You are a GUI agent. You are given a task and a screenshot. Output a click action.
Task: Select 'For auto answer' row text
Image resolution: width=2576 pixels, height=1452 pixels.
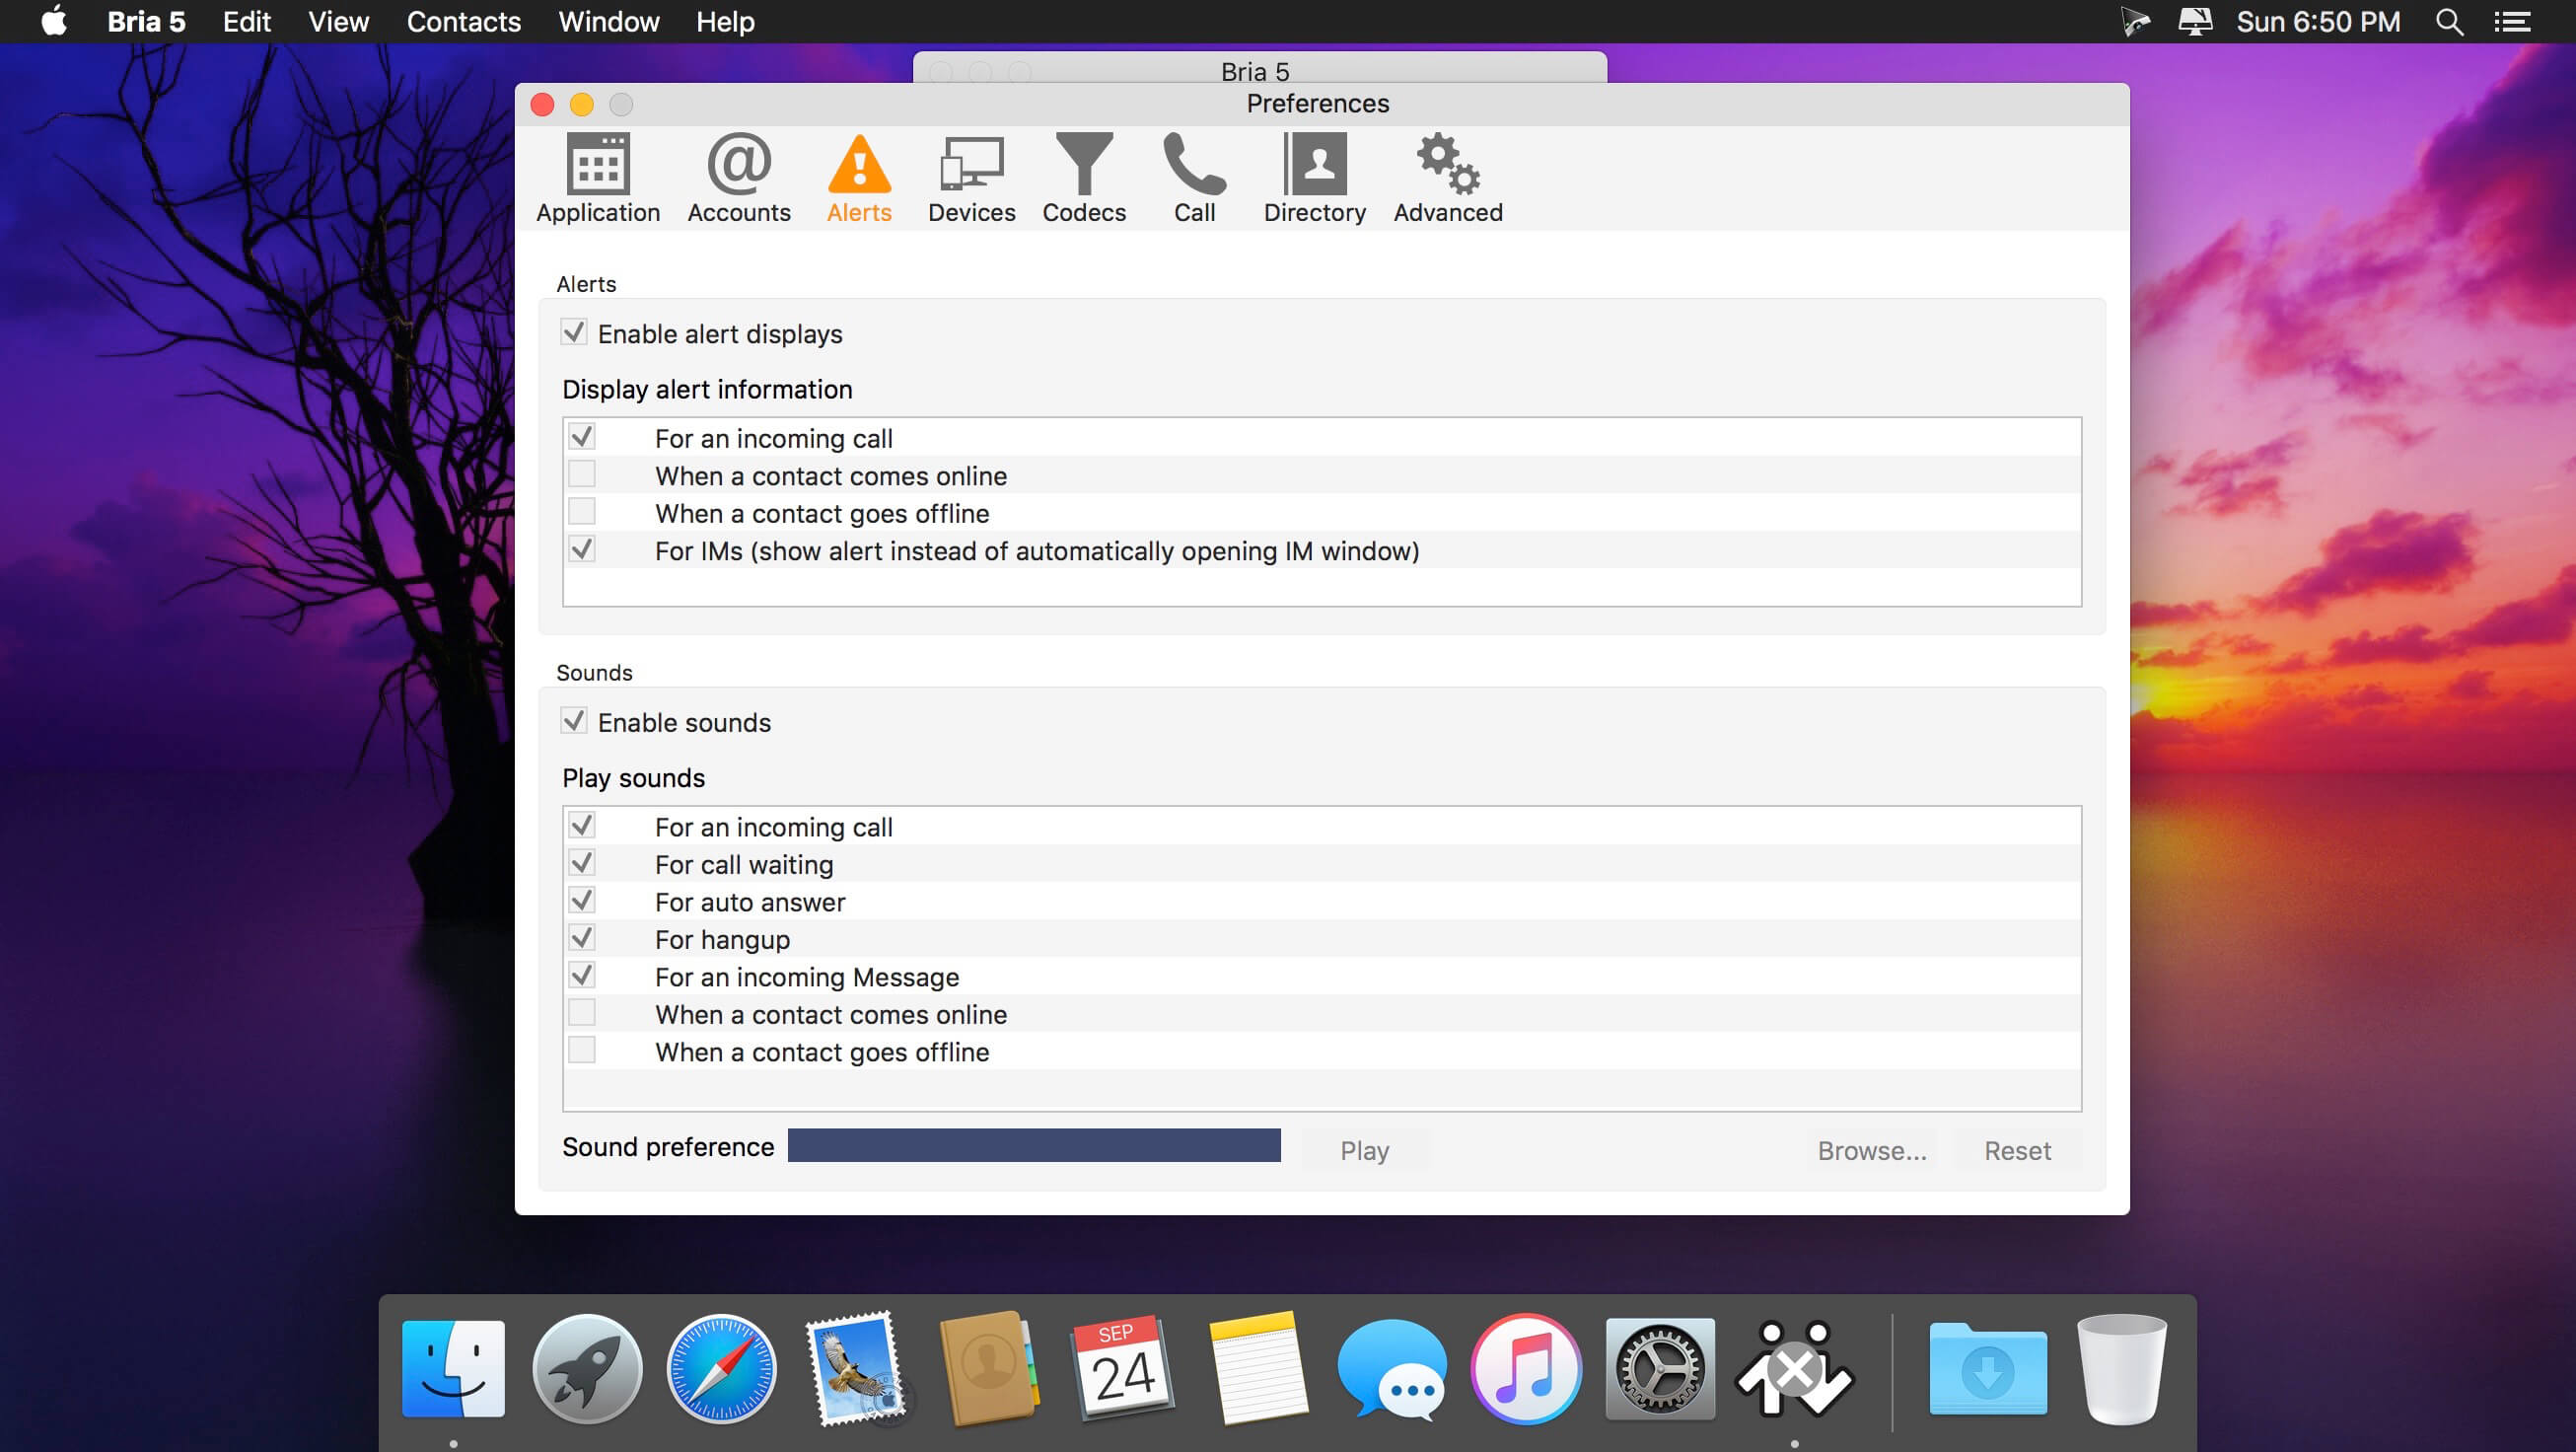[x=750, y=902]
